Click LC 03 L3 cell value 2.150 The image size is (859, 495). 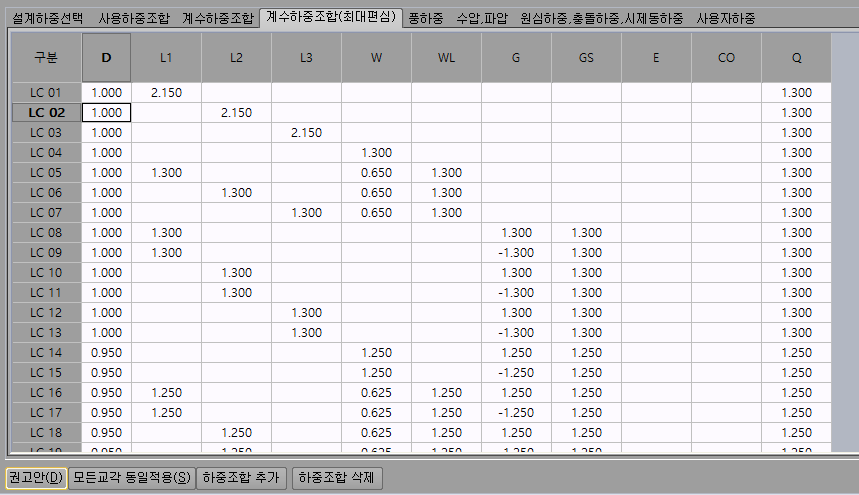pos(306,133)
